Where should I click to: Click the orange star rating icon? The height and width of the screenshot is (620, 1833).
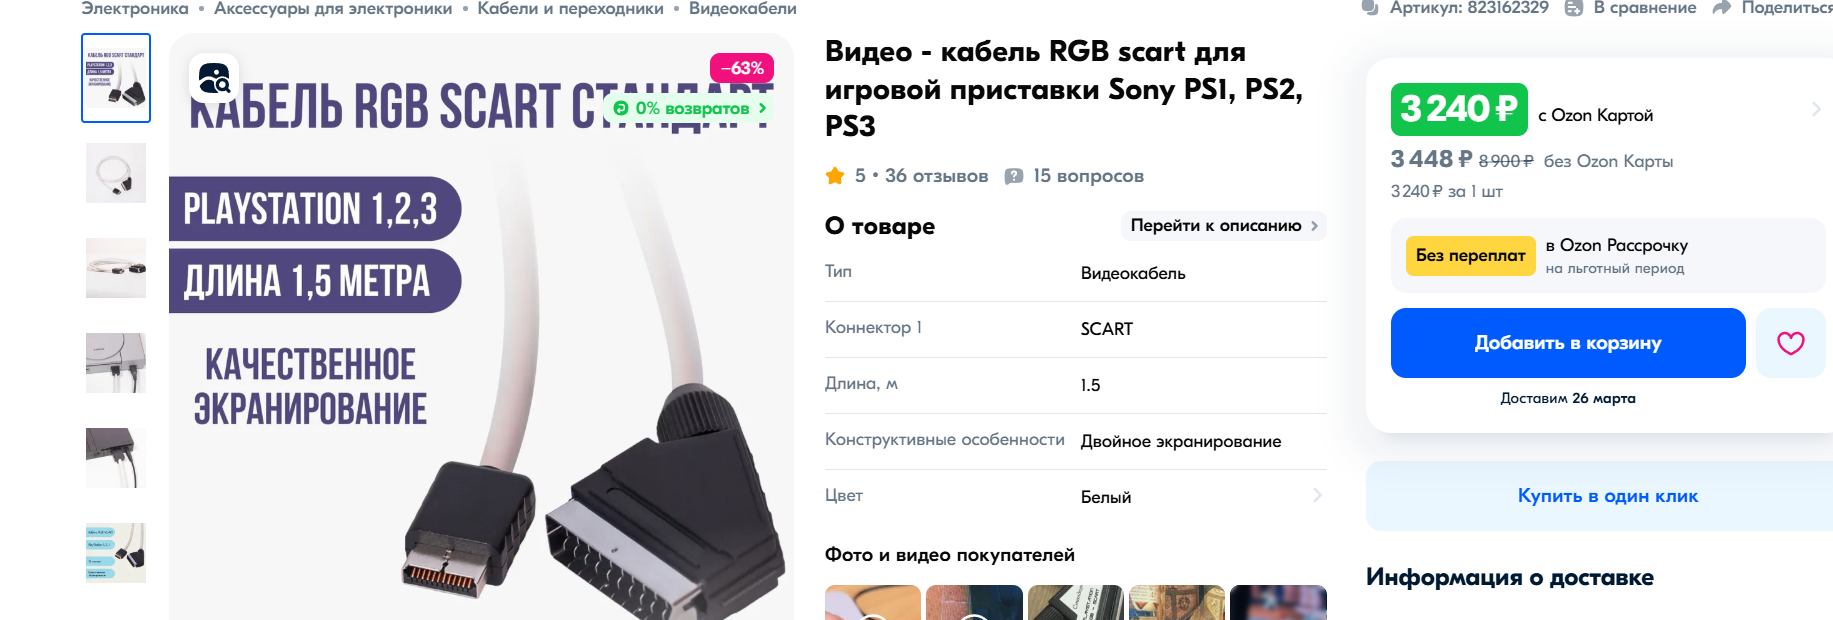point(835,176)
